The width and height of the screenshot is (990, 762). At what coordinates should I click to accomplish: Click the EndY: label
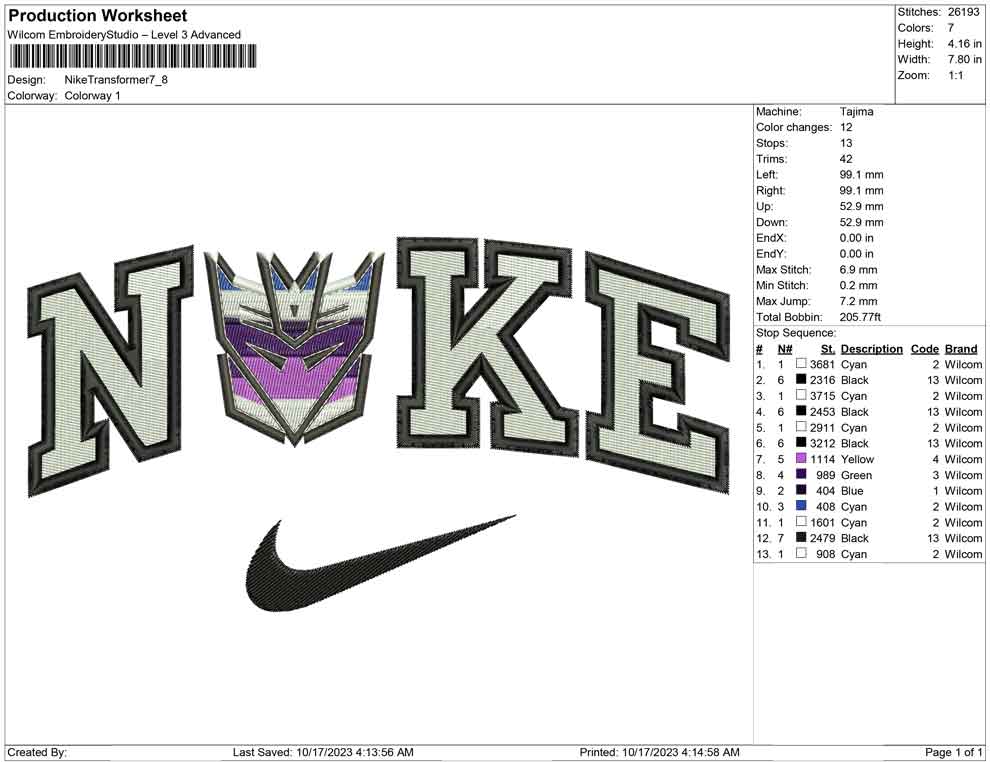click(771, 253)
